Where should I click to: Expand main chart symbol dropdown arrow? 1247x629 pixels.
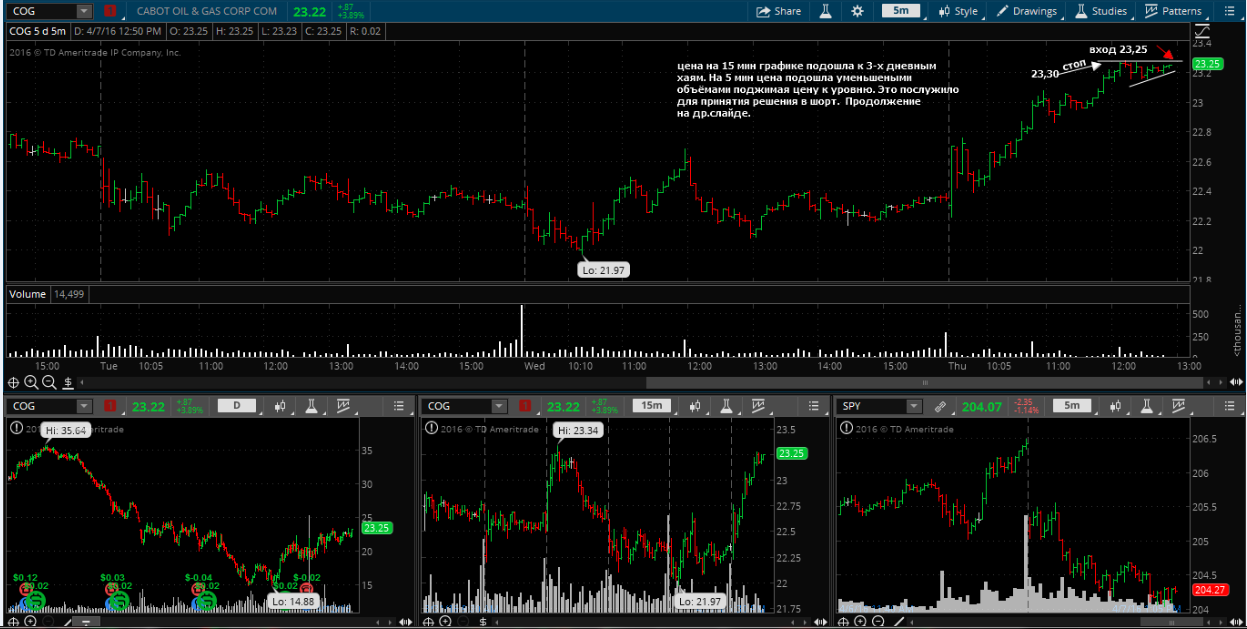pos(84,11)
